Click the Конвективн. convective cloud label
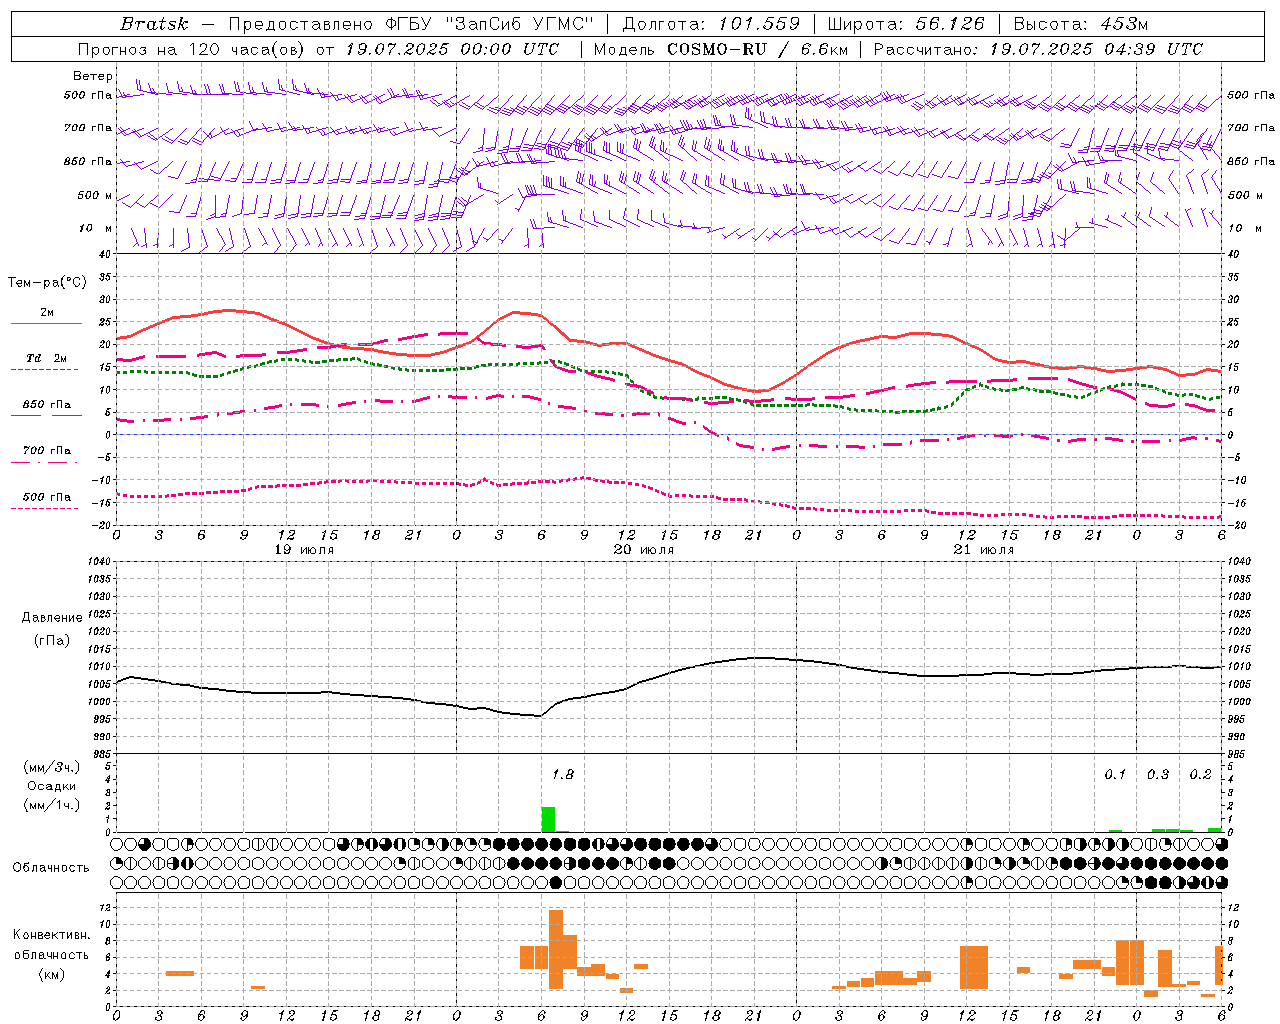Screen dimensions: 1280x1024 (51, 935)
